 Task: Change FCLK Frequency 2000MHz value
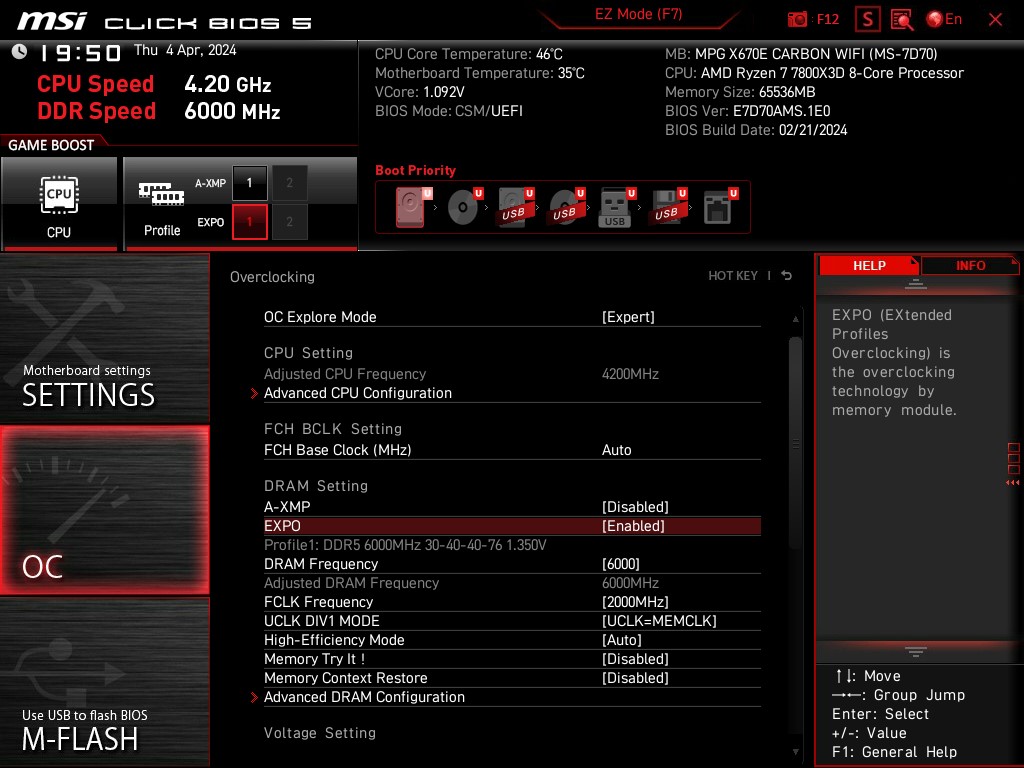pyautogui.click(x=512, y=601)
